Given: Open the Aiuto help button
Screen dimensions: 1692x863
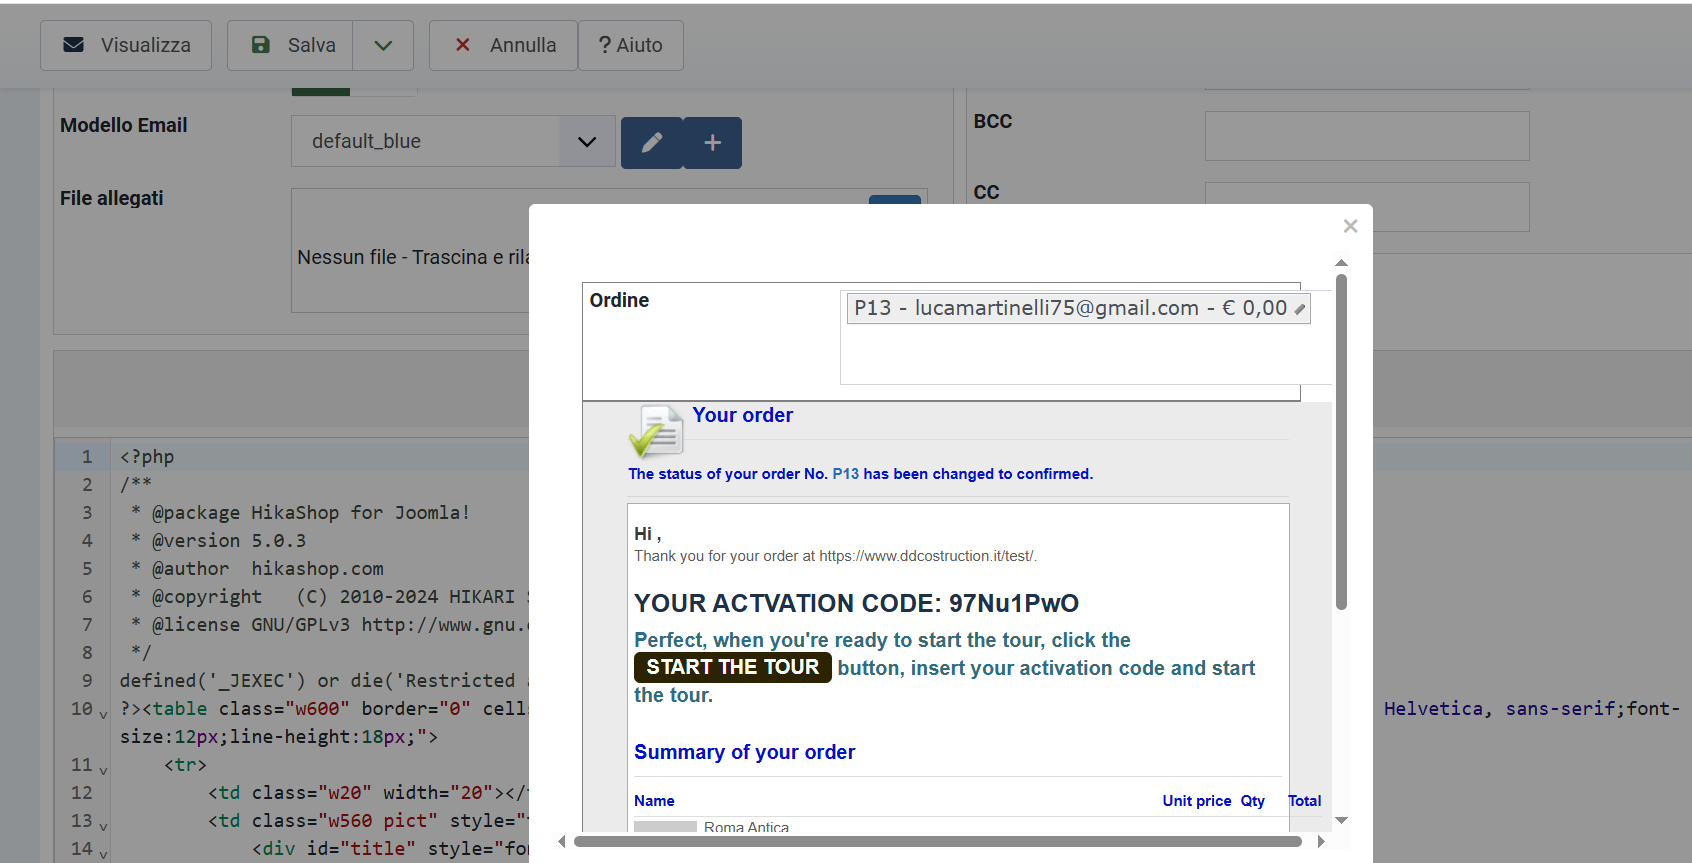Looking at the screenshot, I should pyautogui.click(x=630, y=45).
